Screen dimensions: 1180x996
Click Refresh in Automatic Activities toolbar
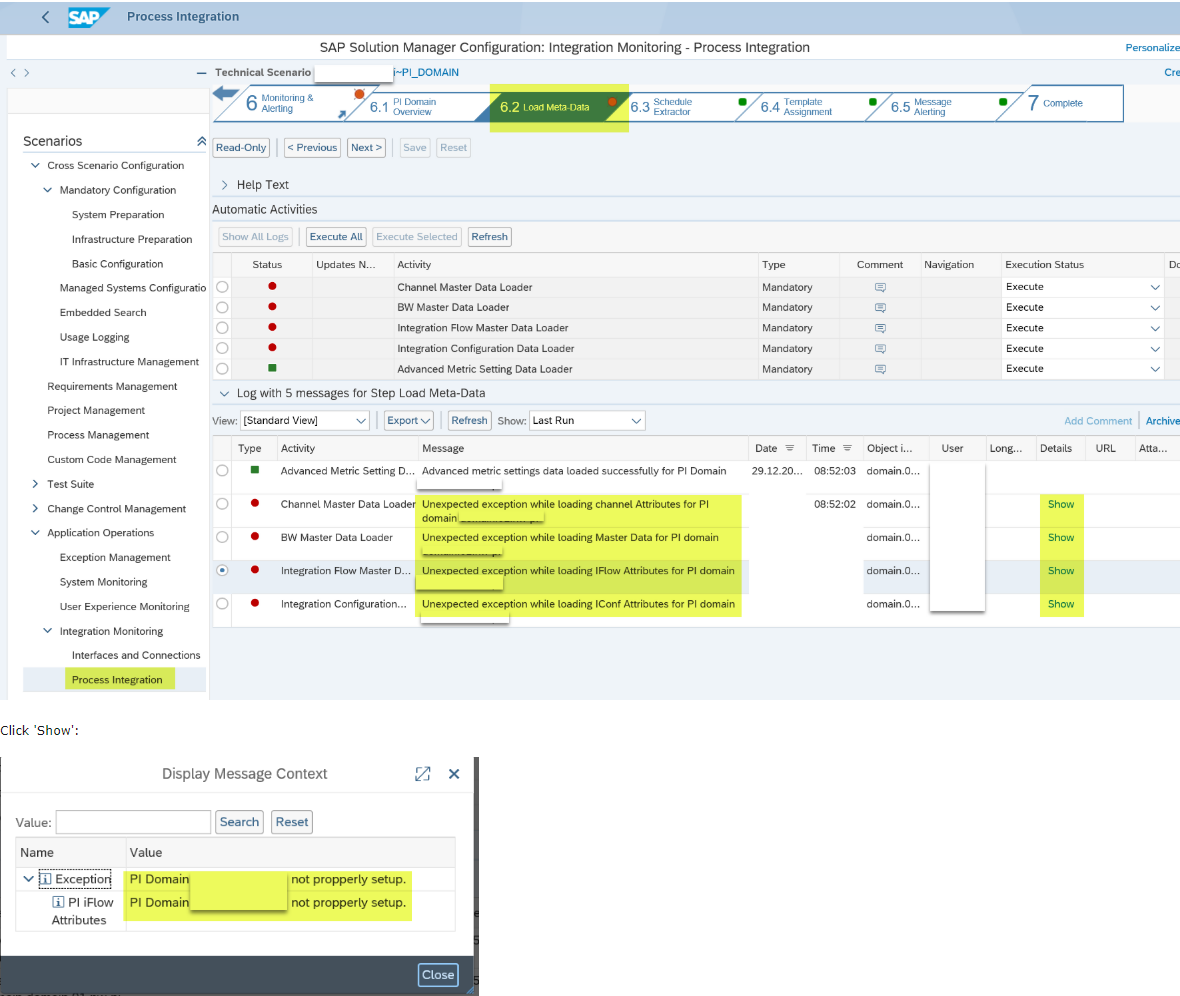pos(489,236)
